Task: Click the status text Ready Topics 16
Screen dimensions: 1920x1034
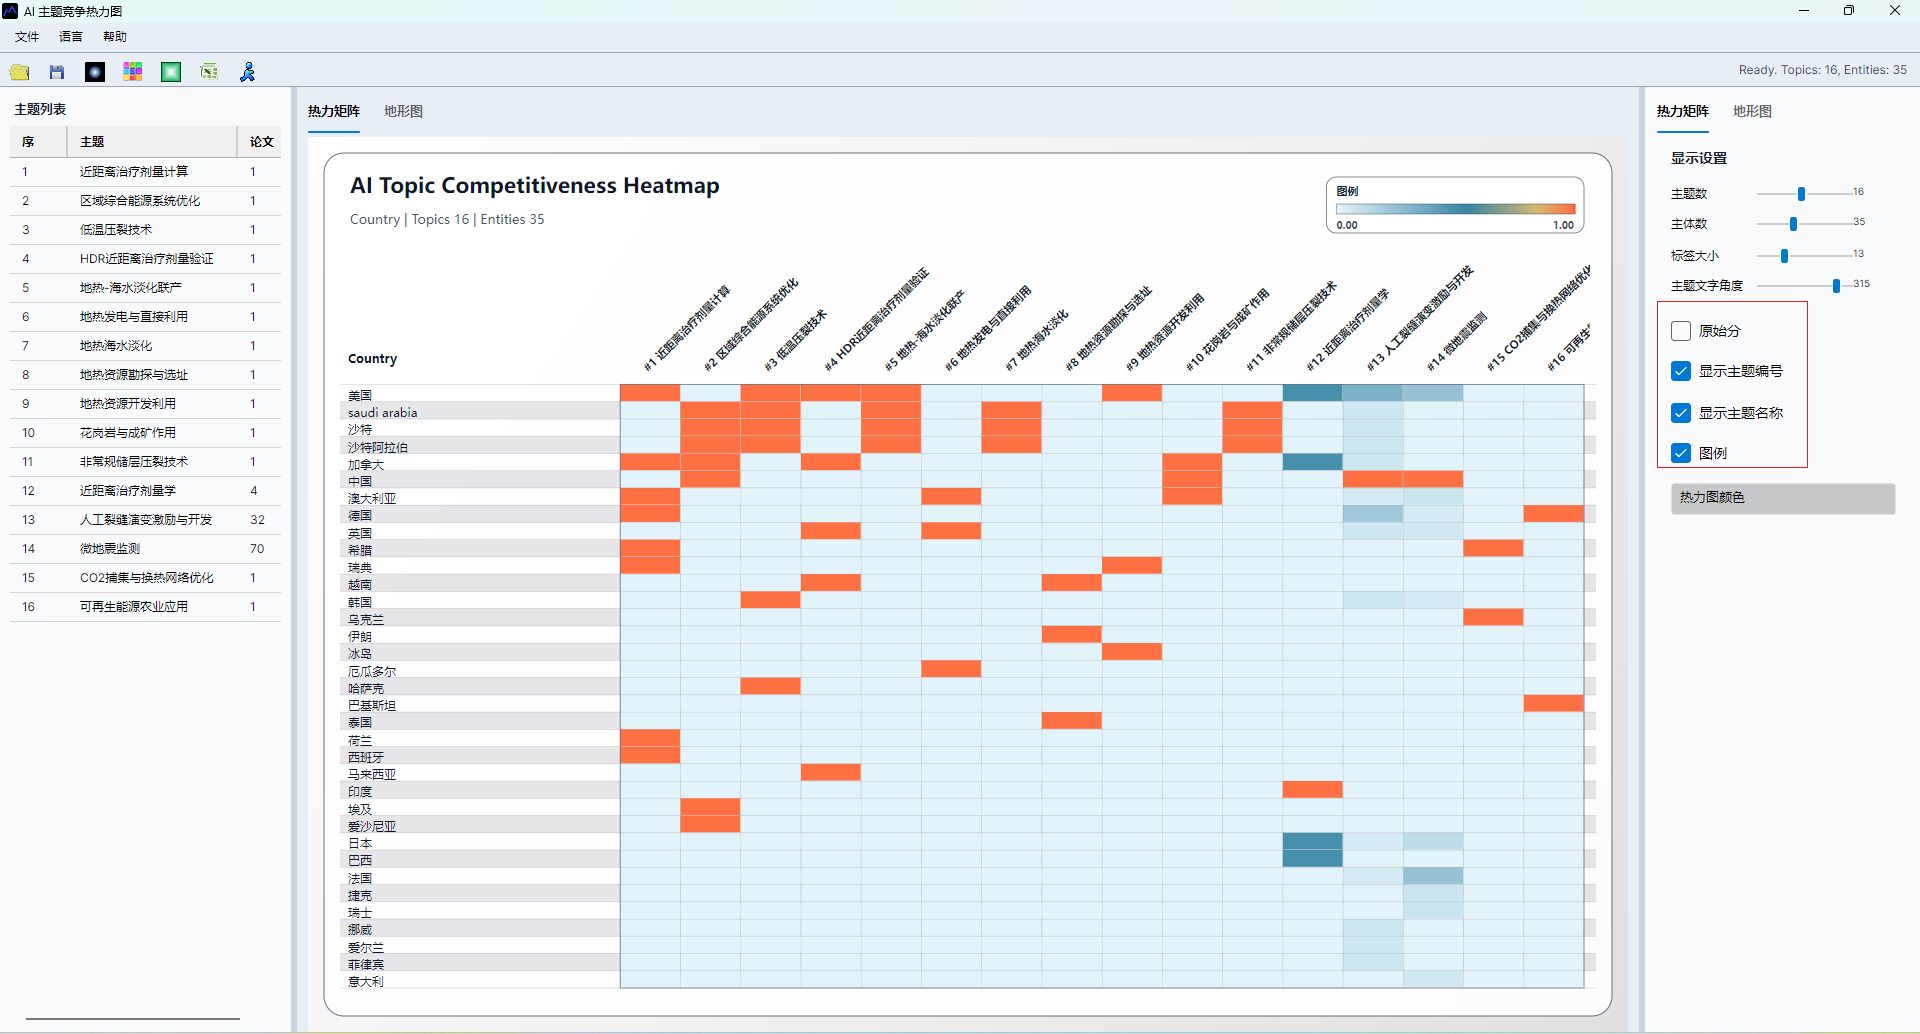Action: pyautogui.click(x=1822, y=70)
